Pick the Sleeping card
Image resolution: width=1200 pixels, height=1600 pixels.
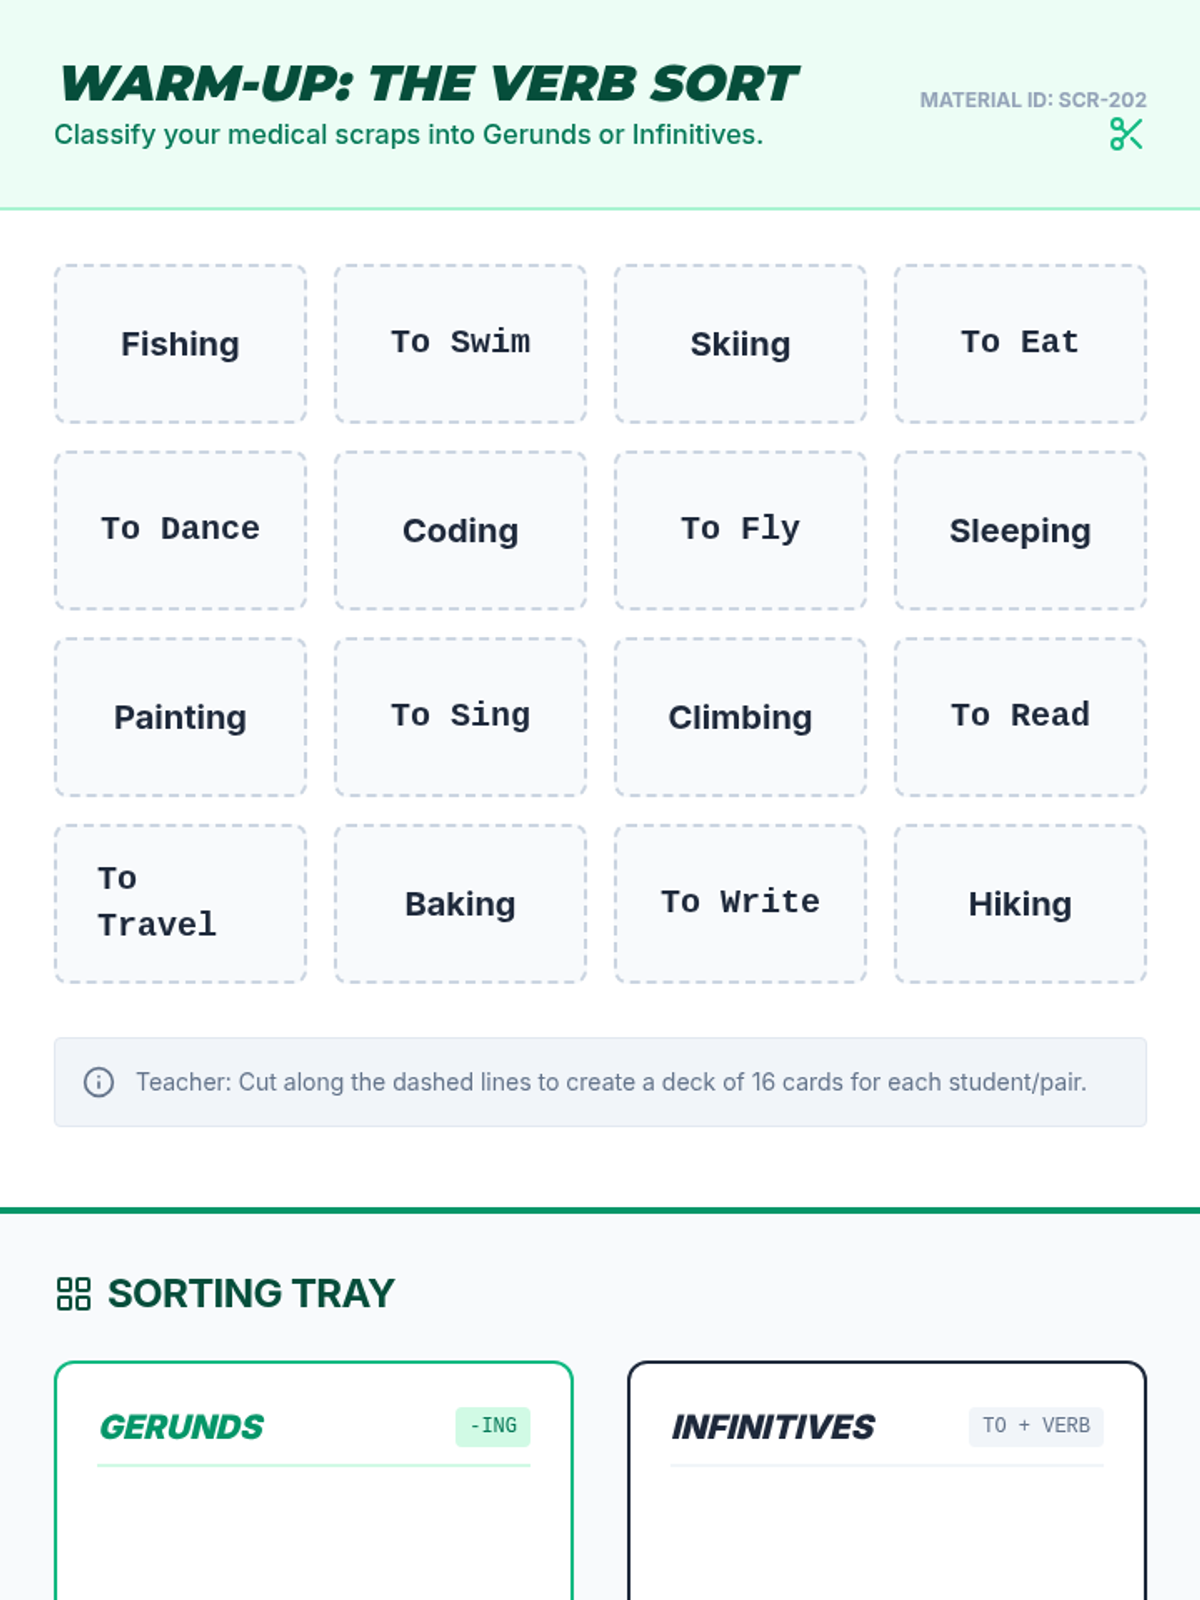(x=1020, y=530)
